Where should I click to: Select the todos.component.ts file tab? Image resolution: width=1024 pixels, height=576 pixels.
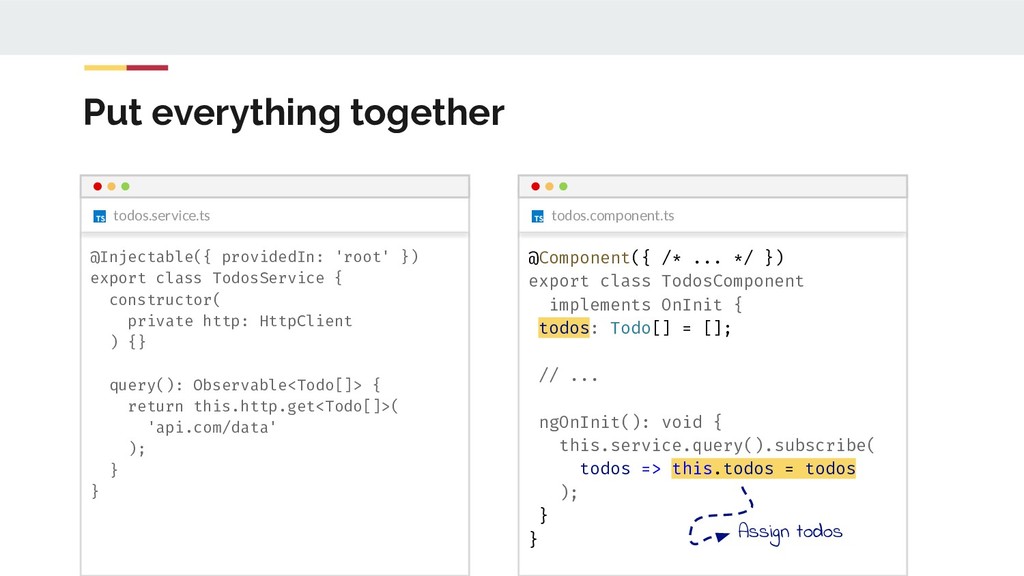(x=612, y=216)
